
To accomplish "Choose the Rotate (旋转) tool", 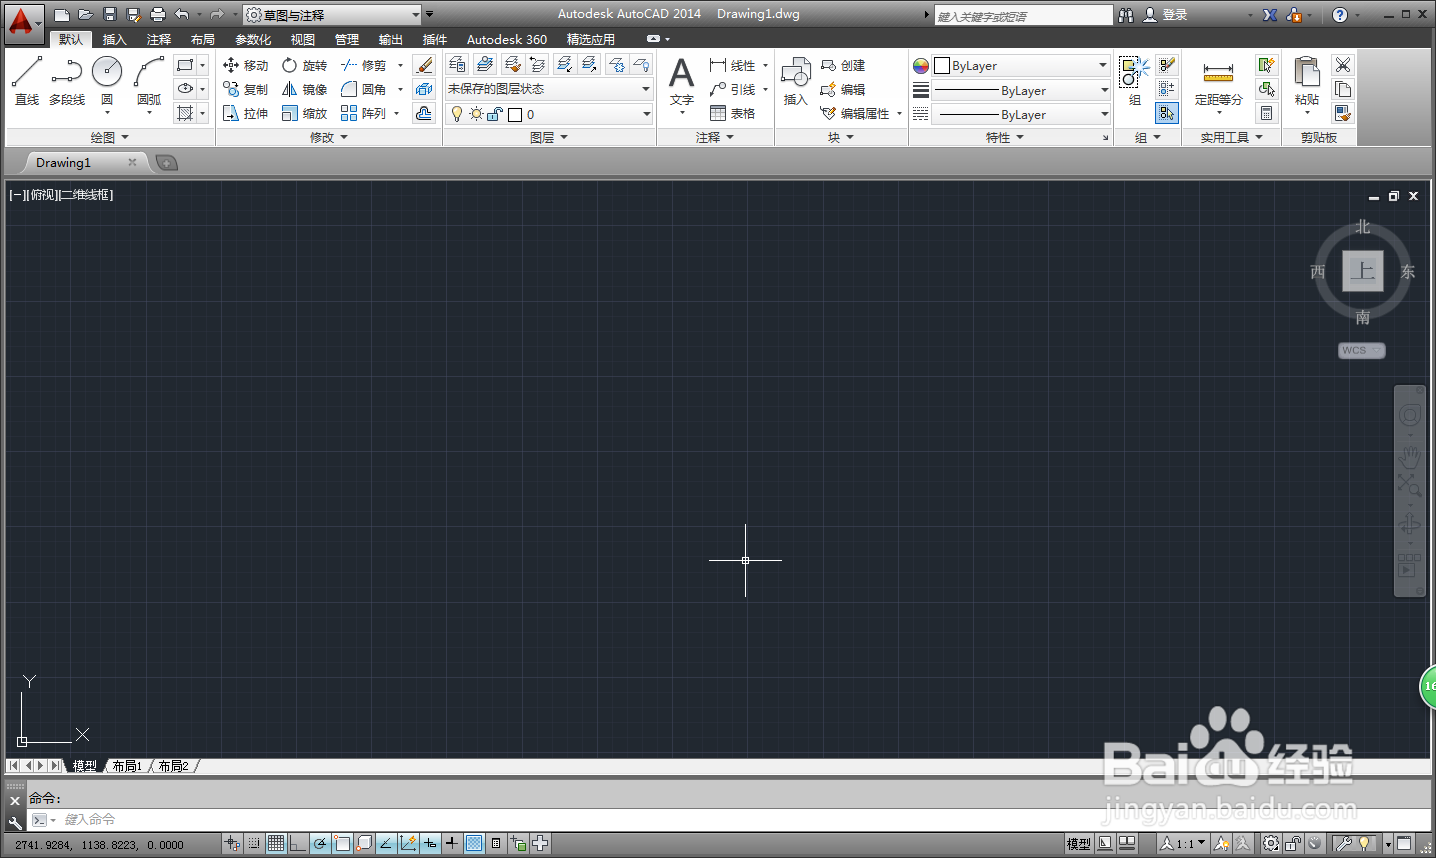I will point(304,65).
